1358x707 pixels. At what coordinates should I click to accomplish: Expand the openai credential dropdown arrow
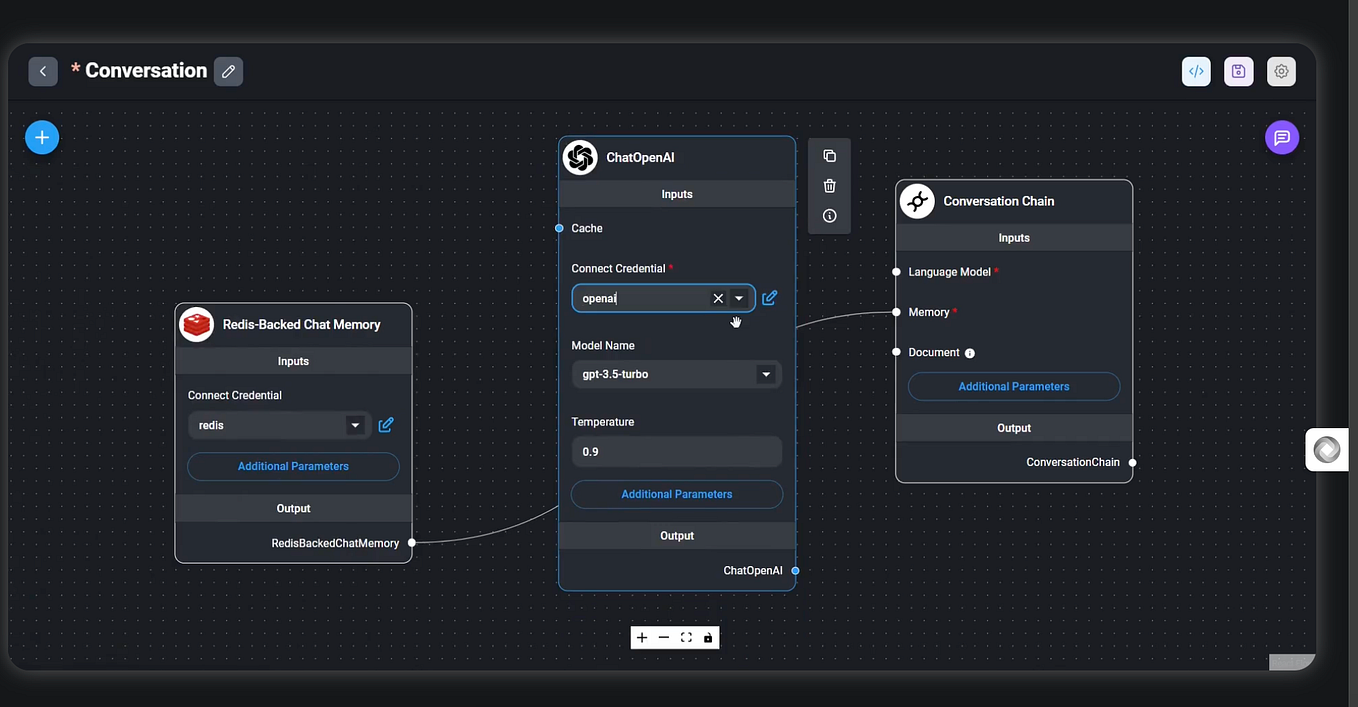click(739, 297)
